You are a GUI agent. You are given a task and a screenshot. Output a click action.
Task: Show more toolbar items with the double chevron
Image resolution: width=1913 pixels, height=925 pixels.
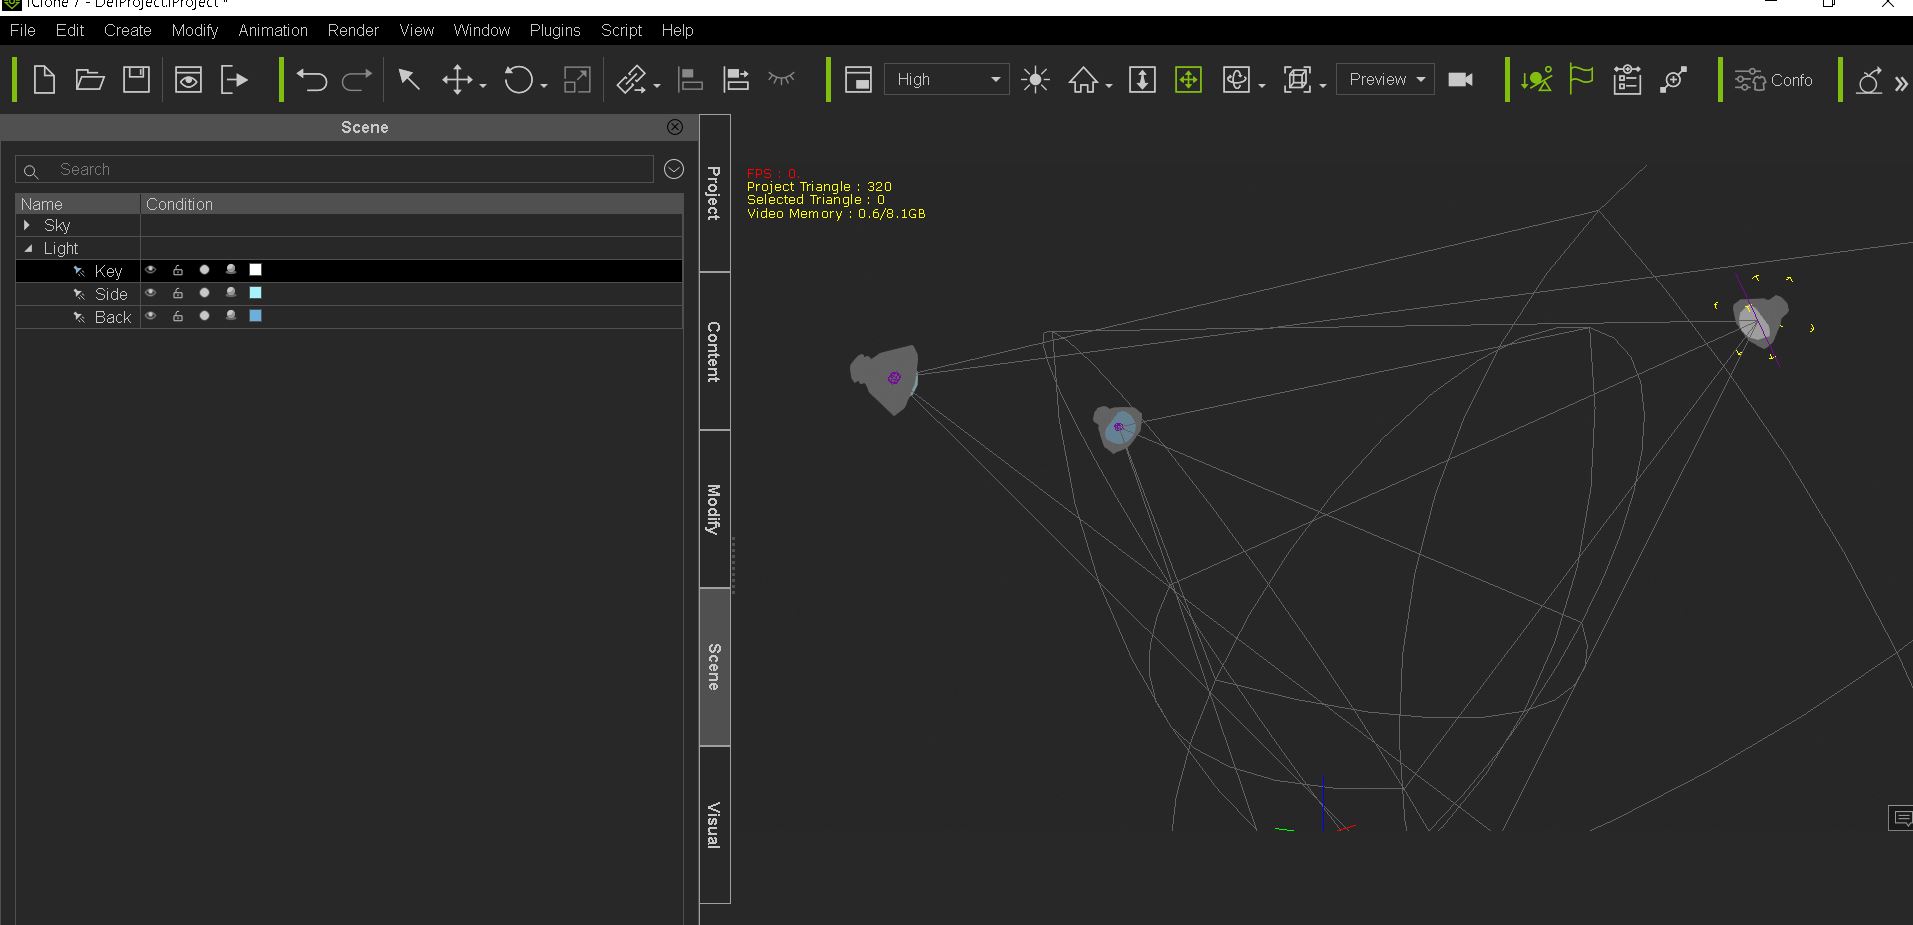coord(1901,85)
